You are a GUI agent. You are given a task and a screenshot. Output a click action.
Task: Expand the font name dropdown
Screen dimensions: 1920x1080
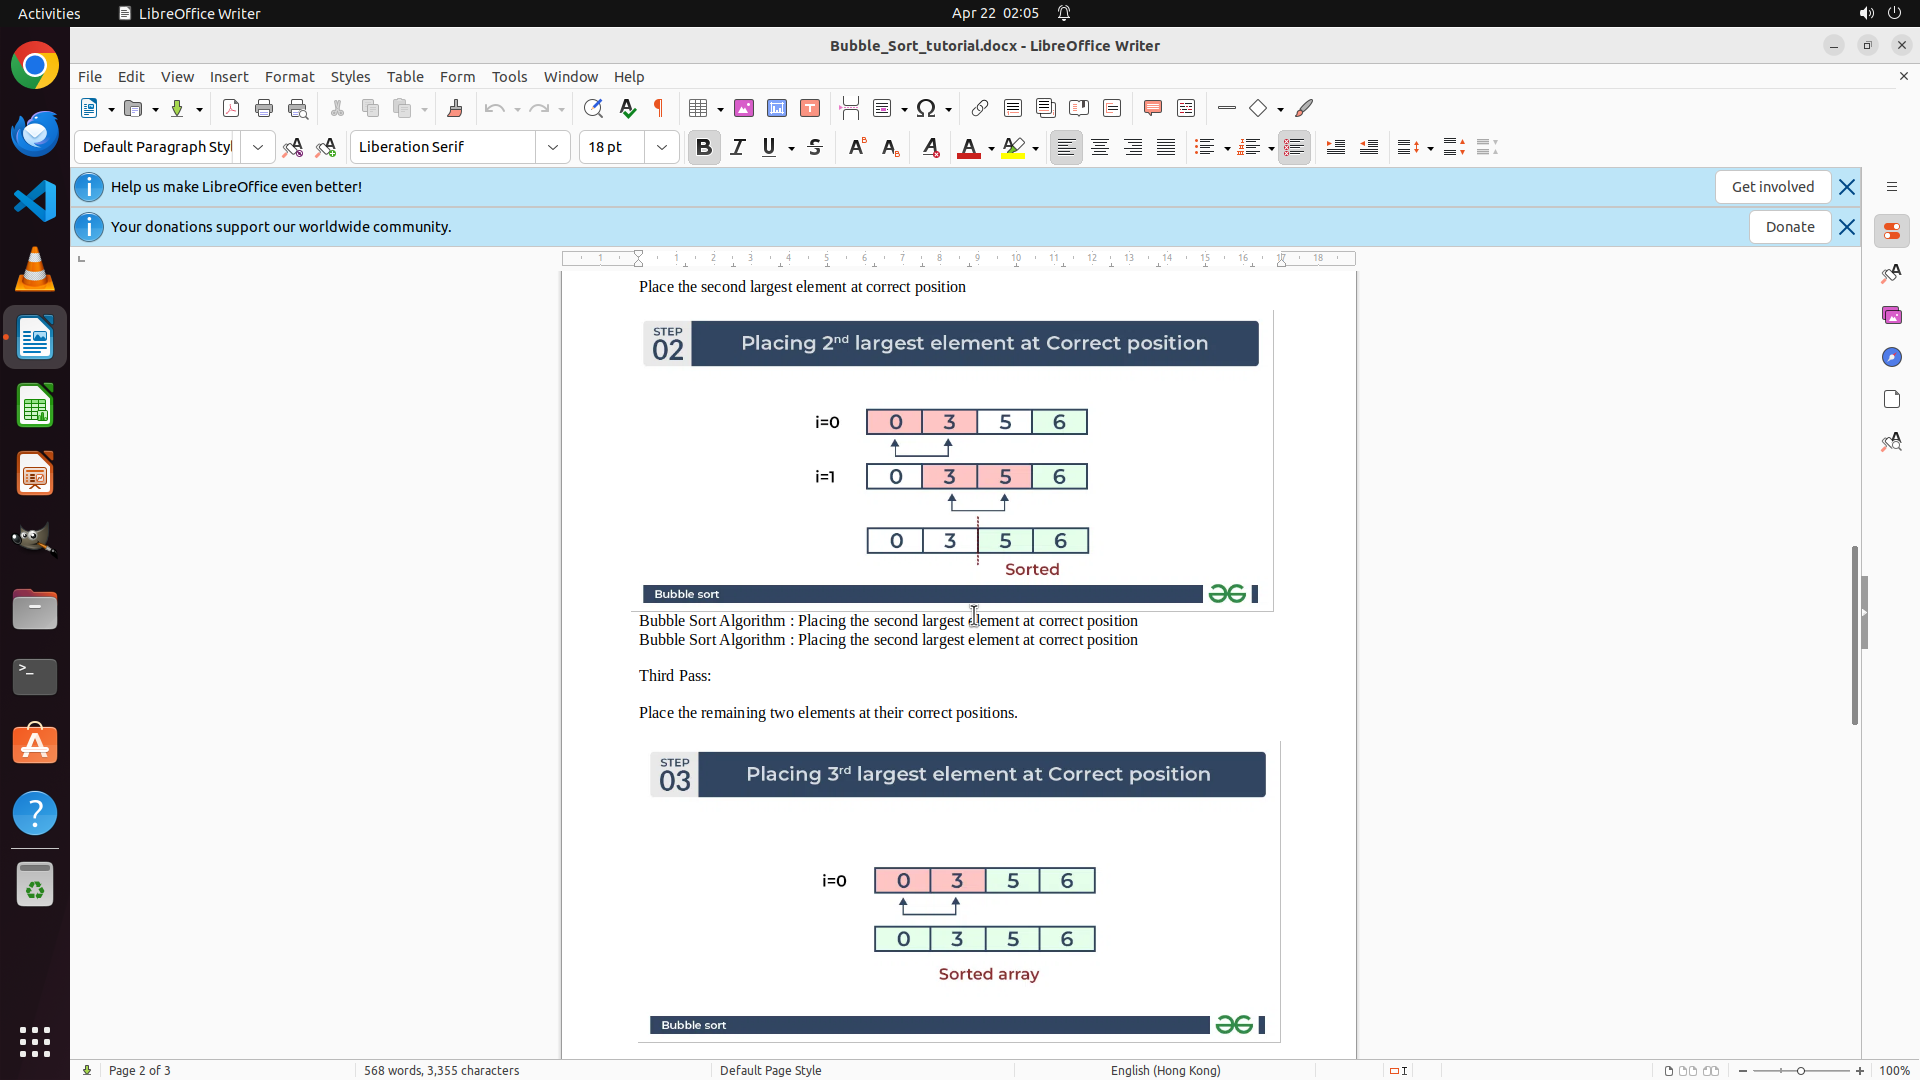(553, 147)
